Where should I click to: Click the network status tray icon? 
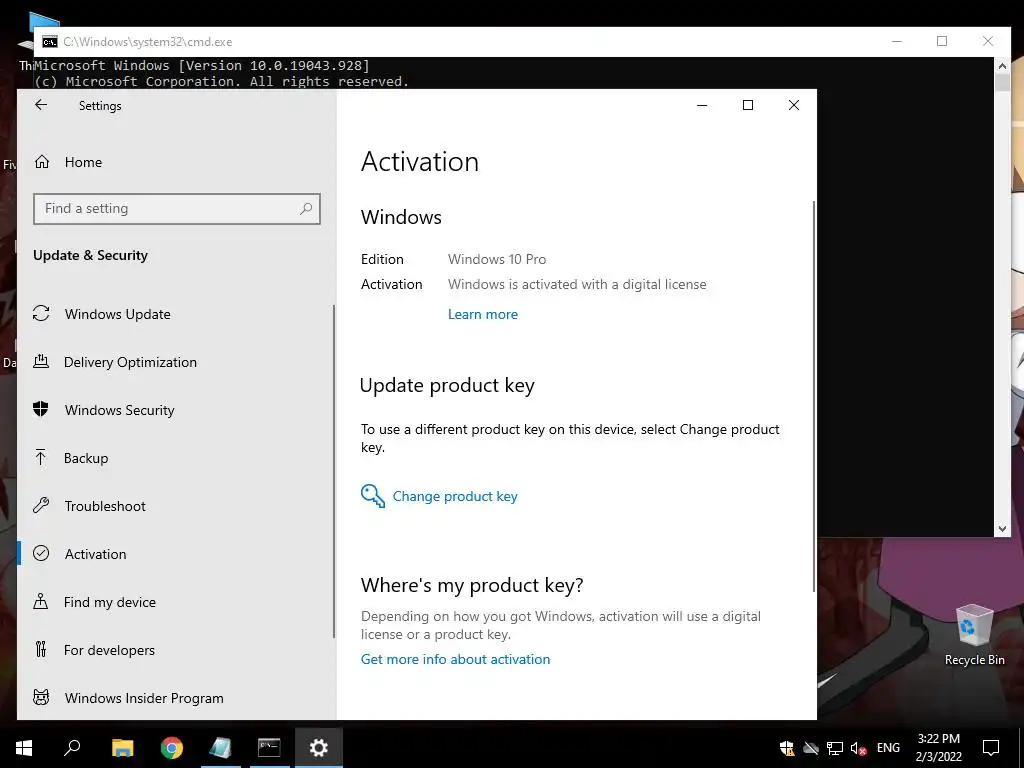point(835,748)
